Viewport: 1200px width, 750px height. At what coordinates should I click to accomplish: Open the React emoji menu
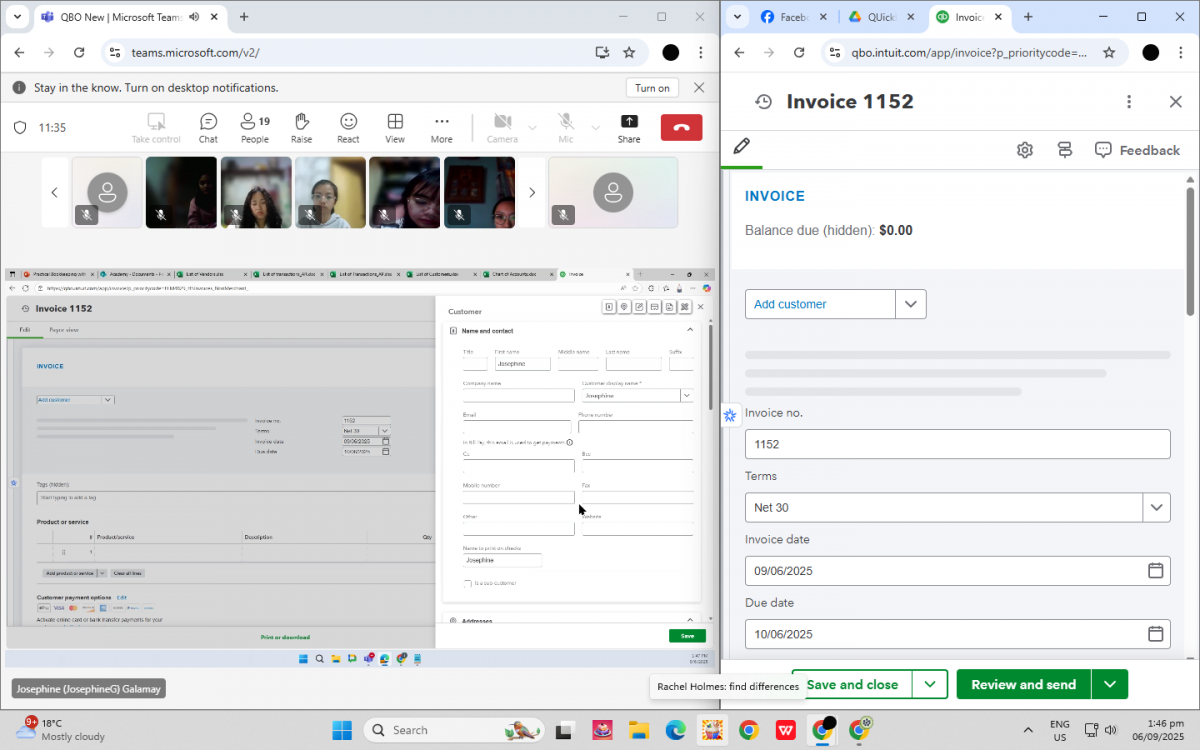click(x=348, y=128)
